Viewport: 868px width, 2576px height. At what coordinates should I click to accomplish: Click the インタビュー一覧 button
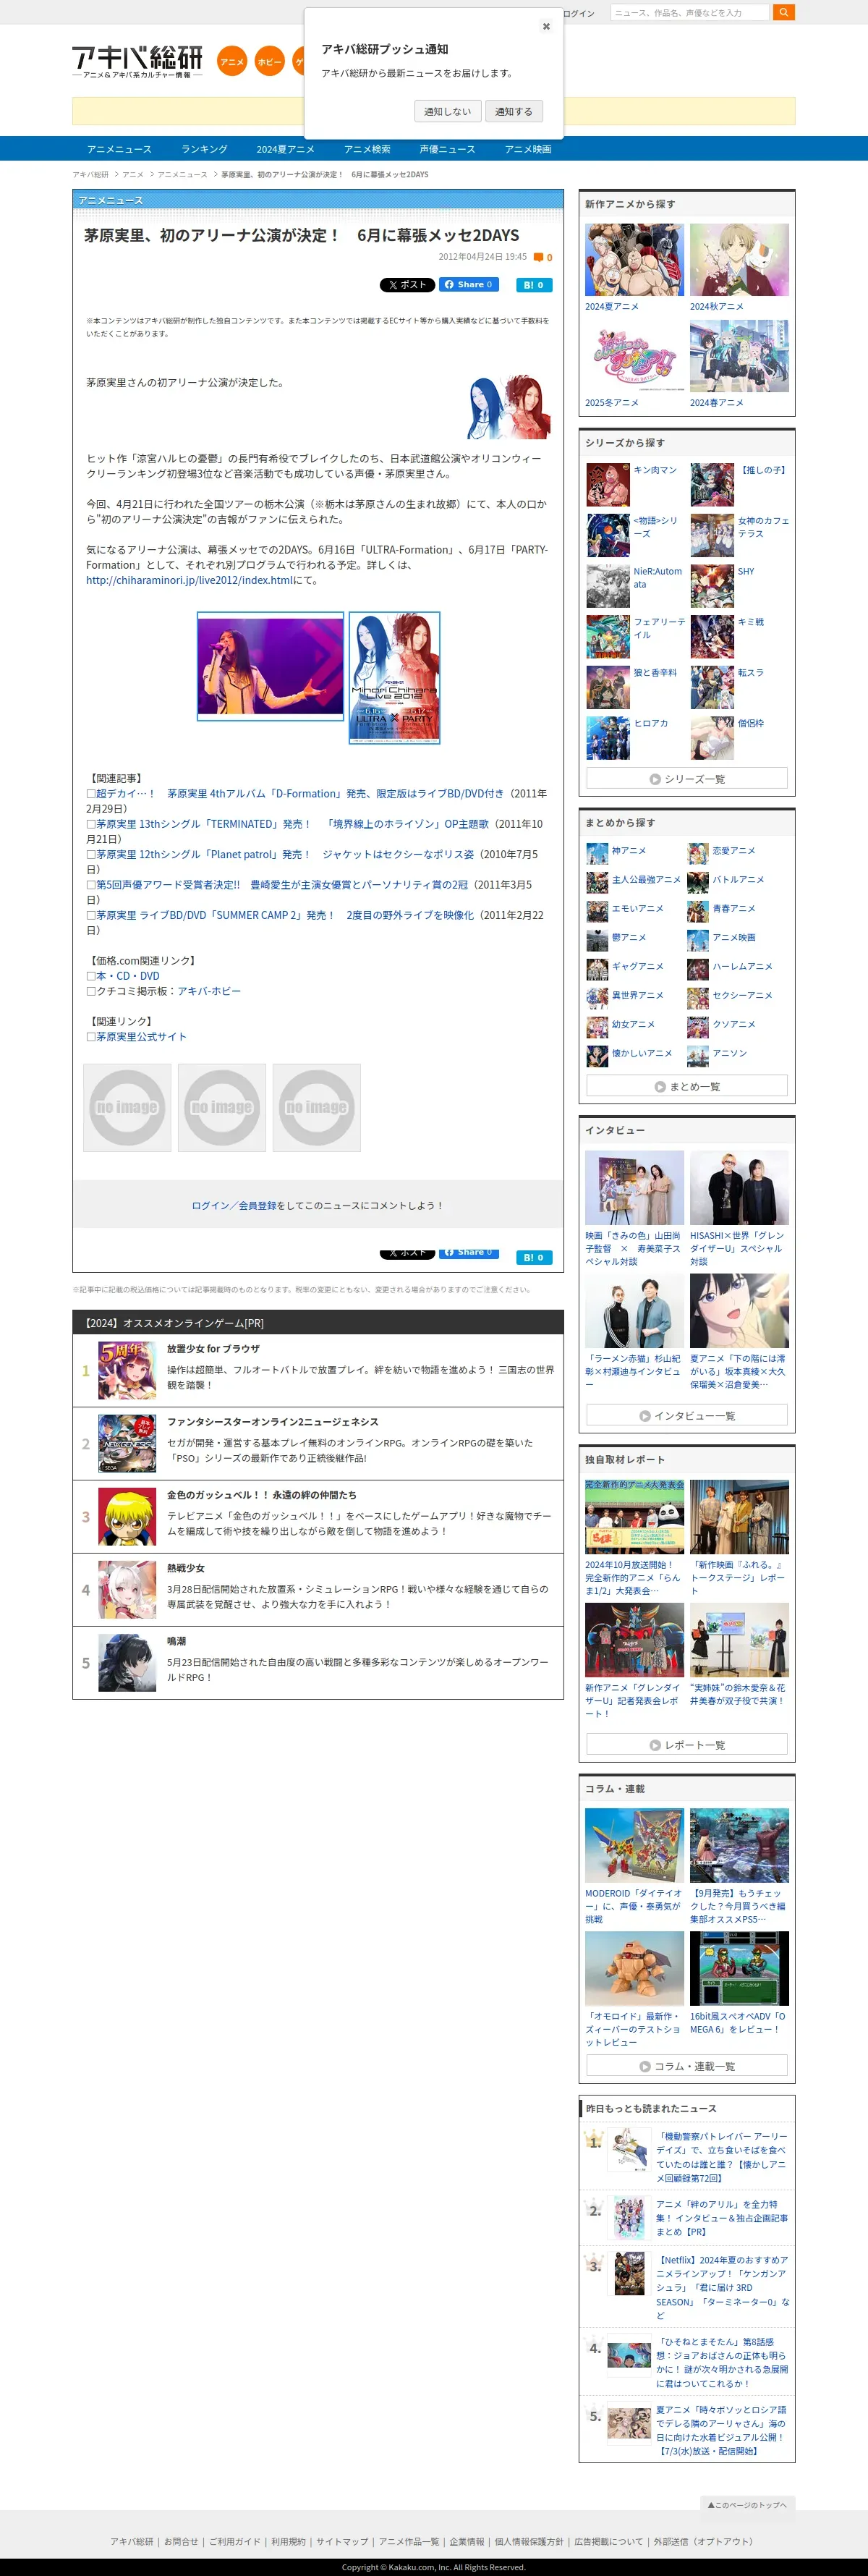tap(687, 1416)
